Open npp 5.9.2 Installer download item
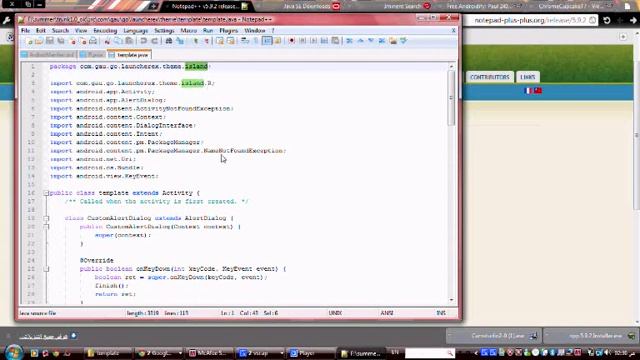This screenshot has height=360, width=640. coord(591,336)
